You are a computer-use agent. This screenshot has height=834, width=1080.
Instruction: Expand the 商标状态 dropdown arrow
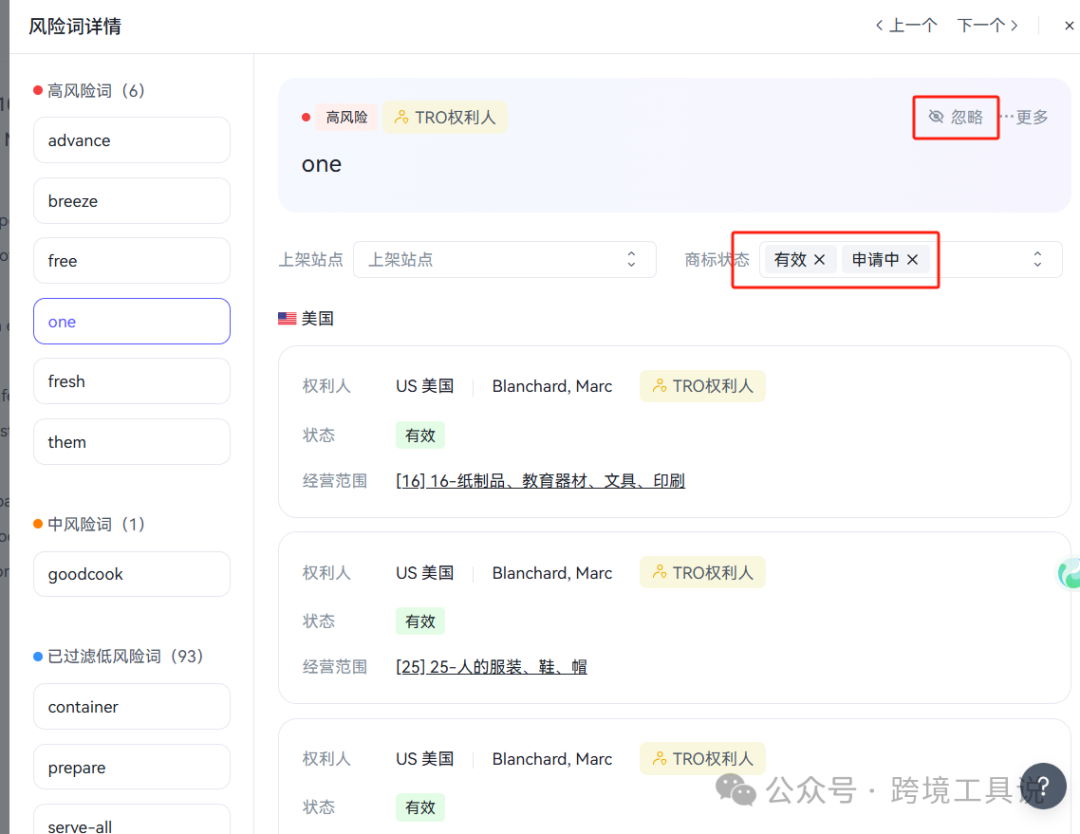tap(1037, 260)
